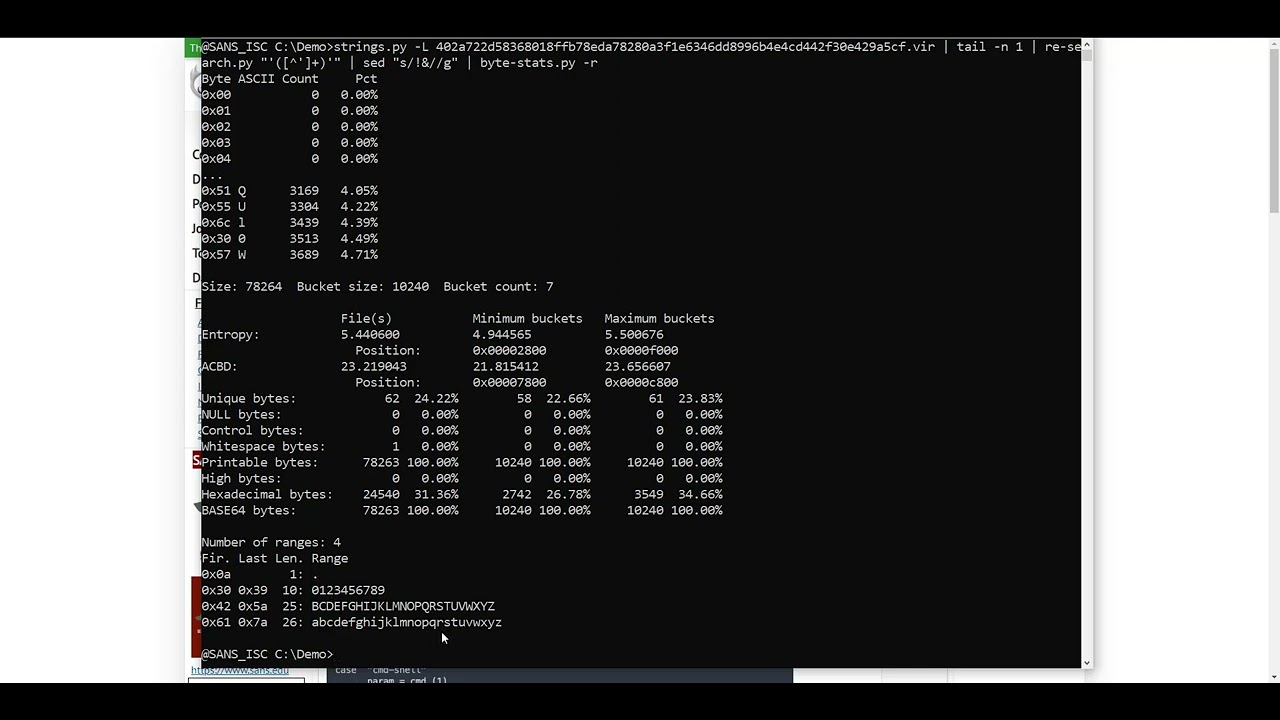Click the terminal scrollbar down arrow

pos(1086,661)
